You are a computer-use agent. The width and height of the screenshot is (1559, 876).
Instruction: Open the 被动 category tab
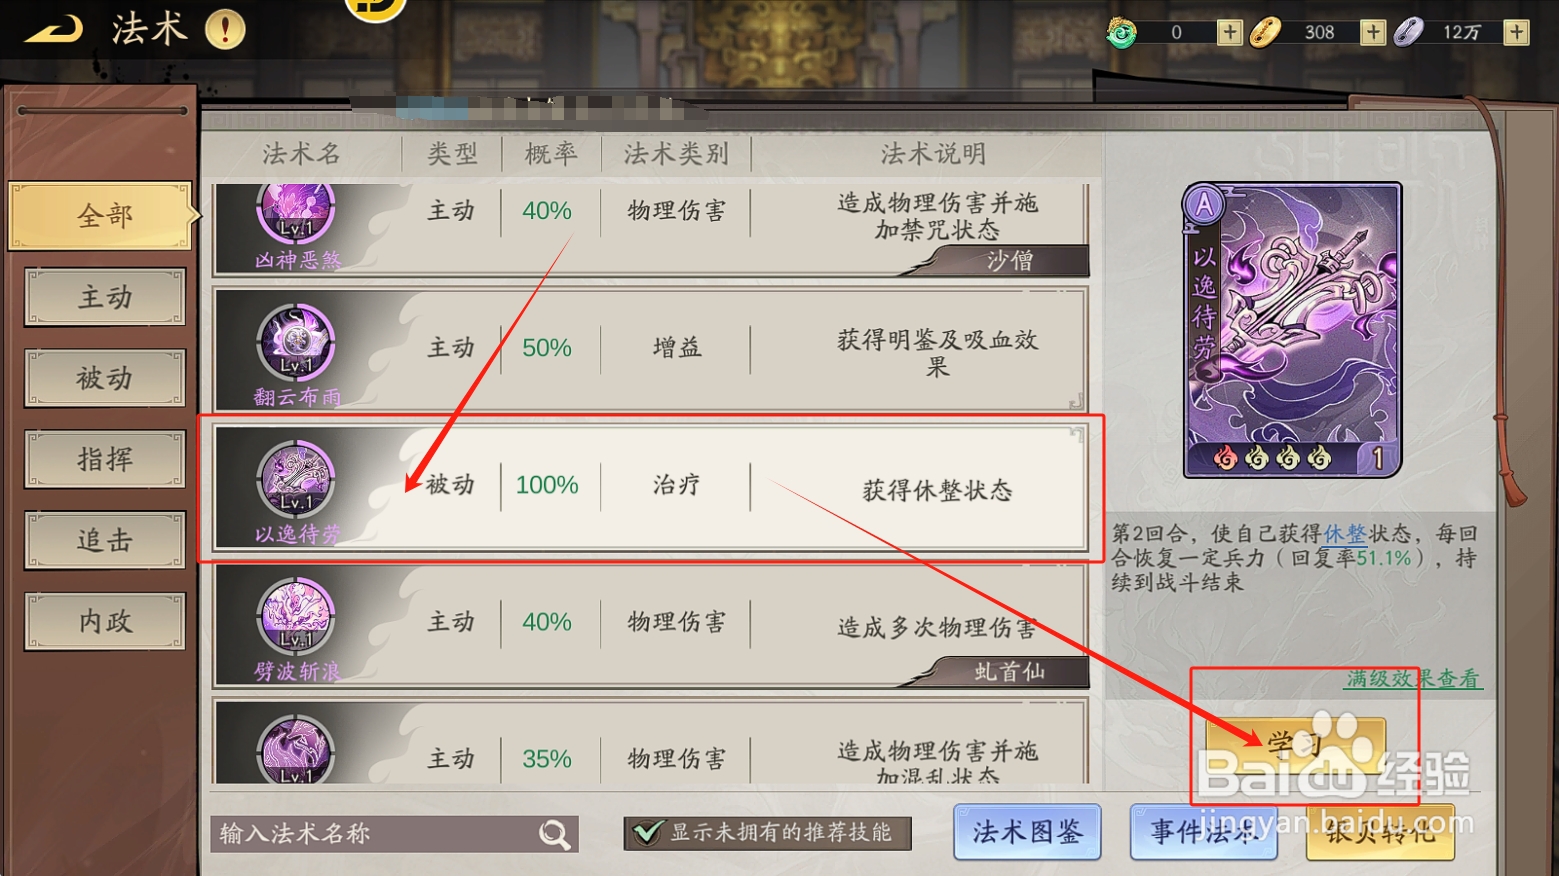point(105,378)
